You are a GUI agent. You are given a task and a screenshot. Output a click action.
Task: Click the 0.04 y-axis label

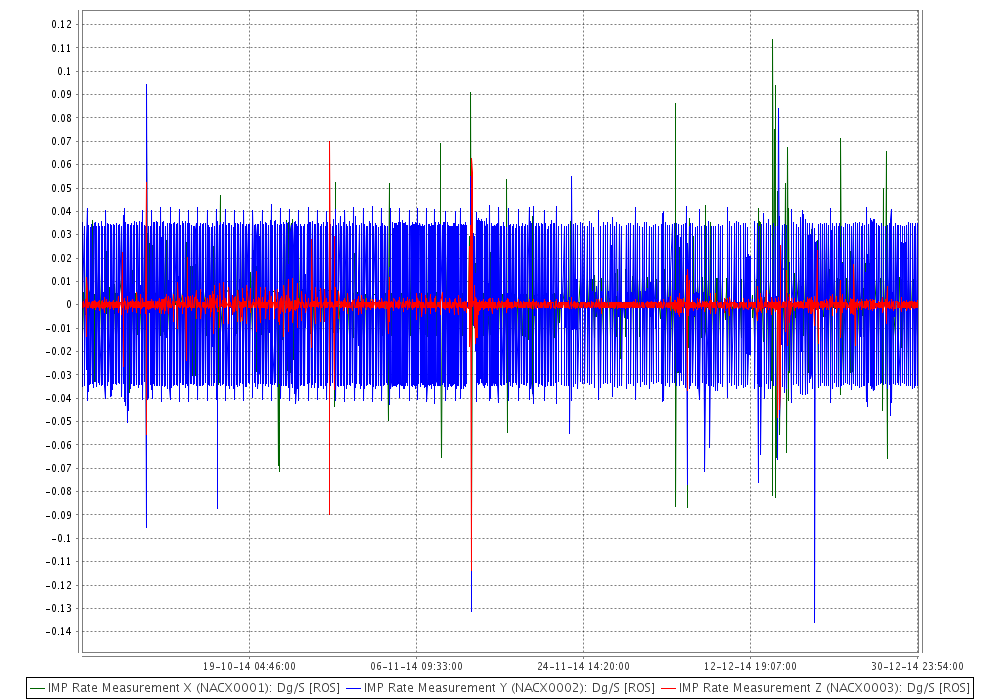[x=62, y=211]
